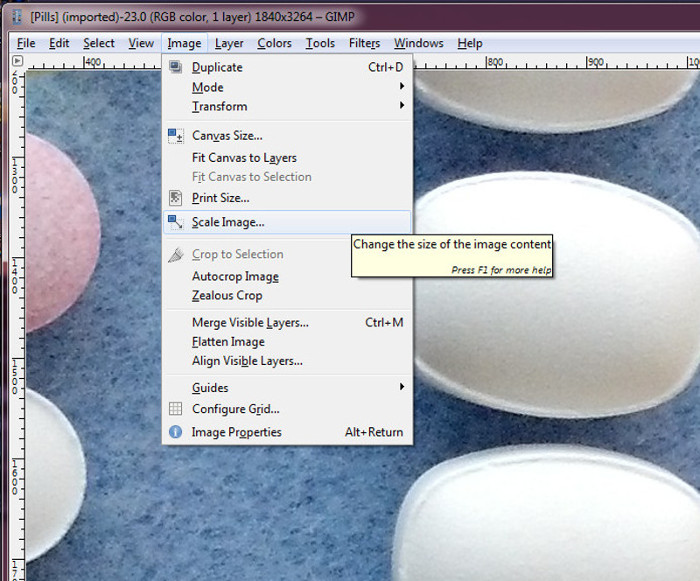Viewport: 700px width, 581px height.
Task: Click the Canvas Size icon
Action: pos(176,136)
